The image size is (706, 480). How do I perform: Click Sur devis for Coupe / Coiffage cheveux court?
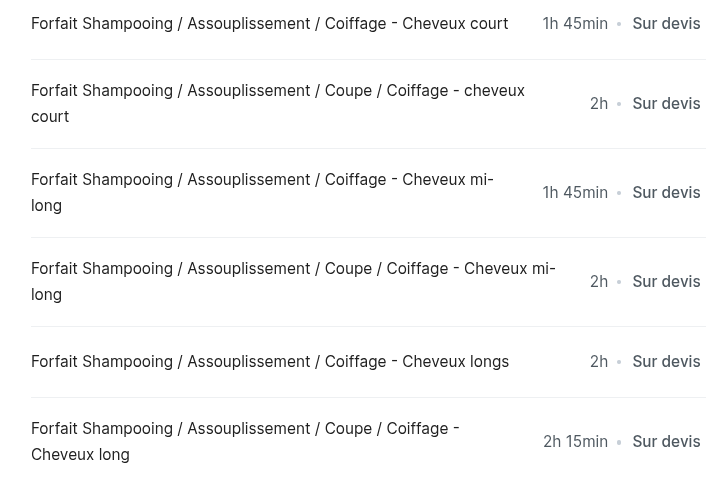pos(666,103)
